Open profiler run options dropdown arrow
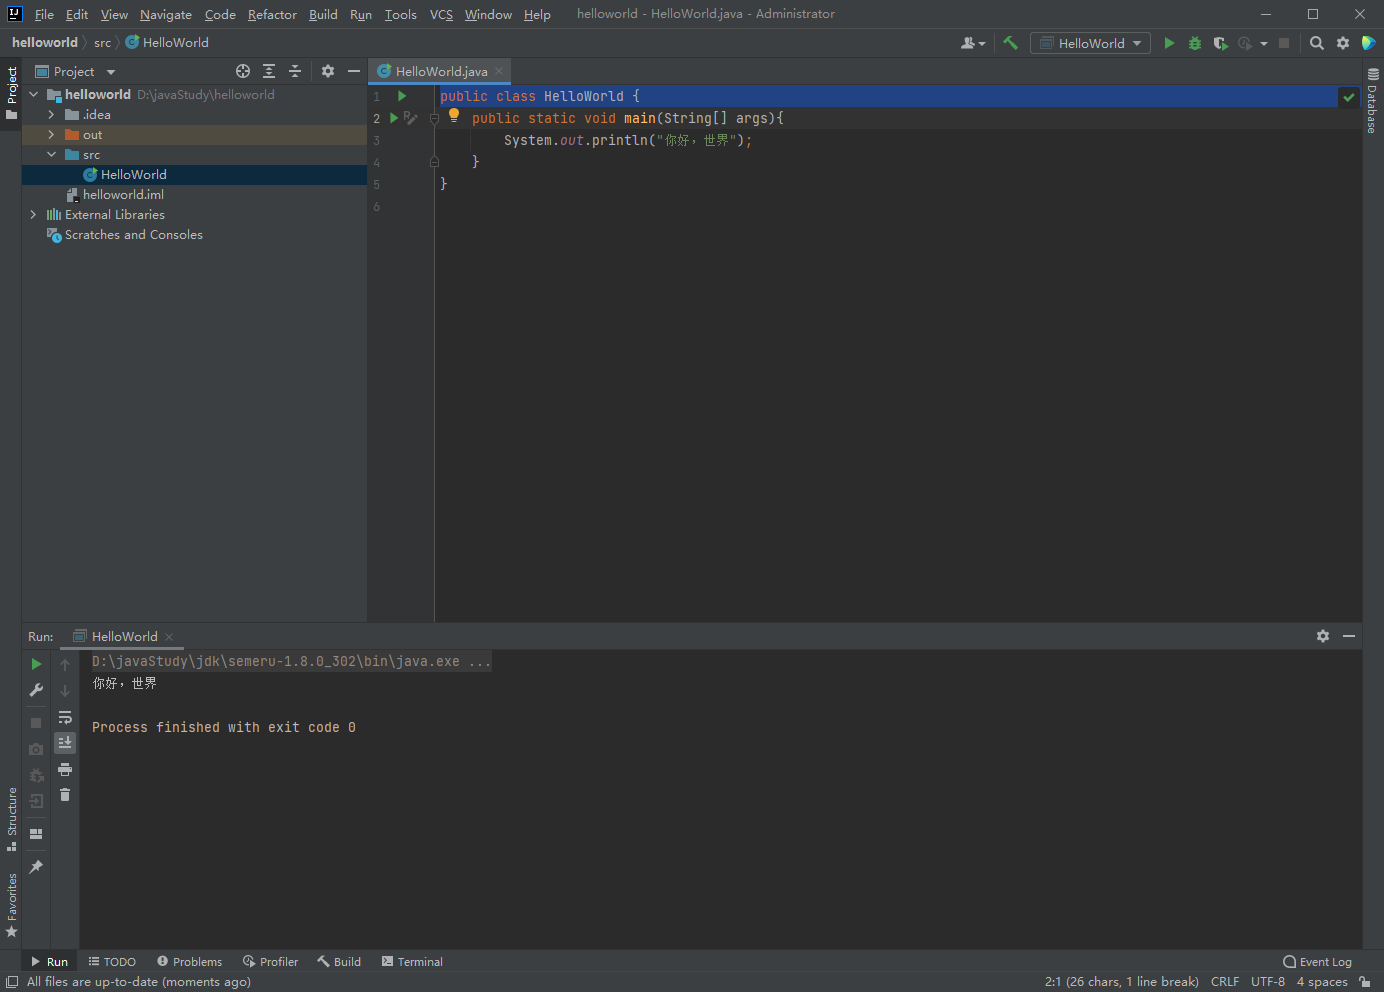 tap(1264, 43)
